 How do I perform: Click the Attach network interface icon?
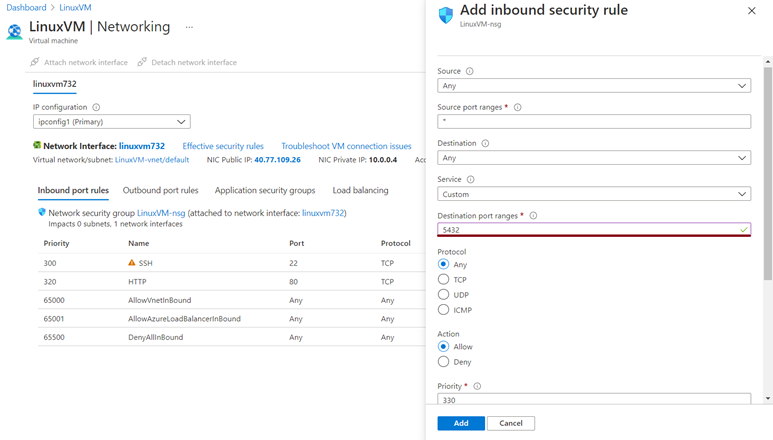click(35, 62)
